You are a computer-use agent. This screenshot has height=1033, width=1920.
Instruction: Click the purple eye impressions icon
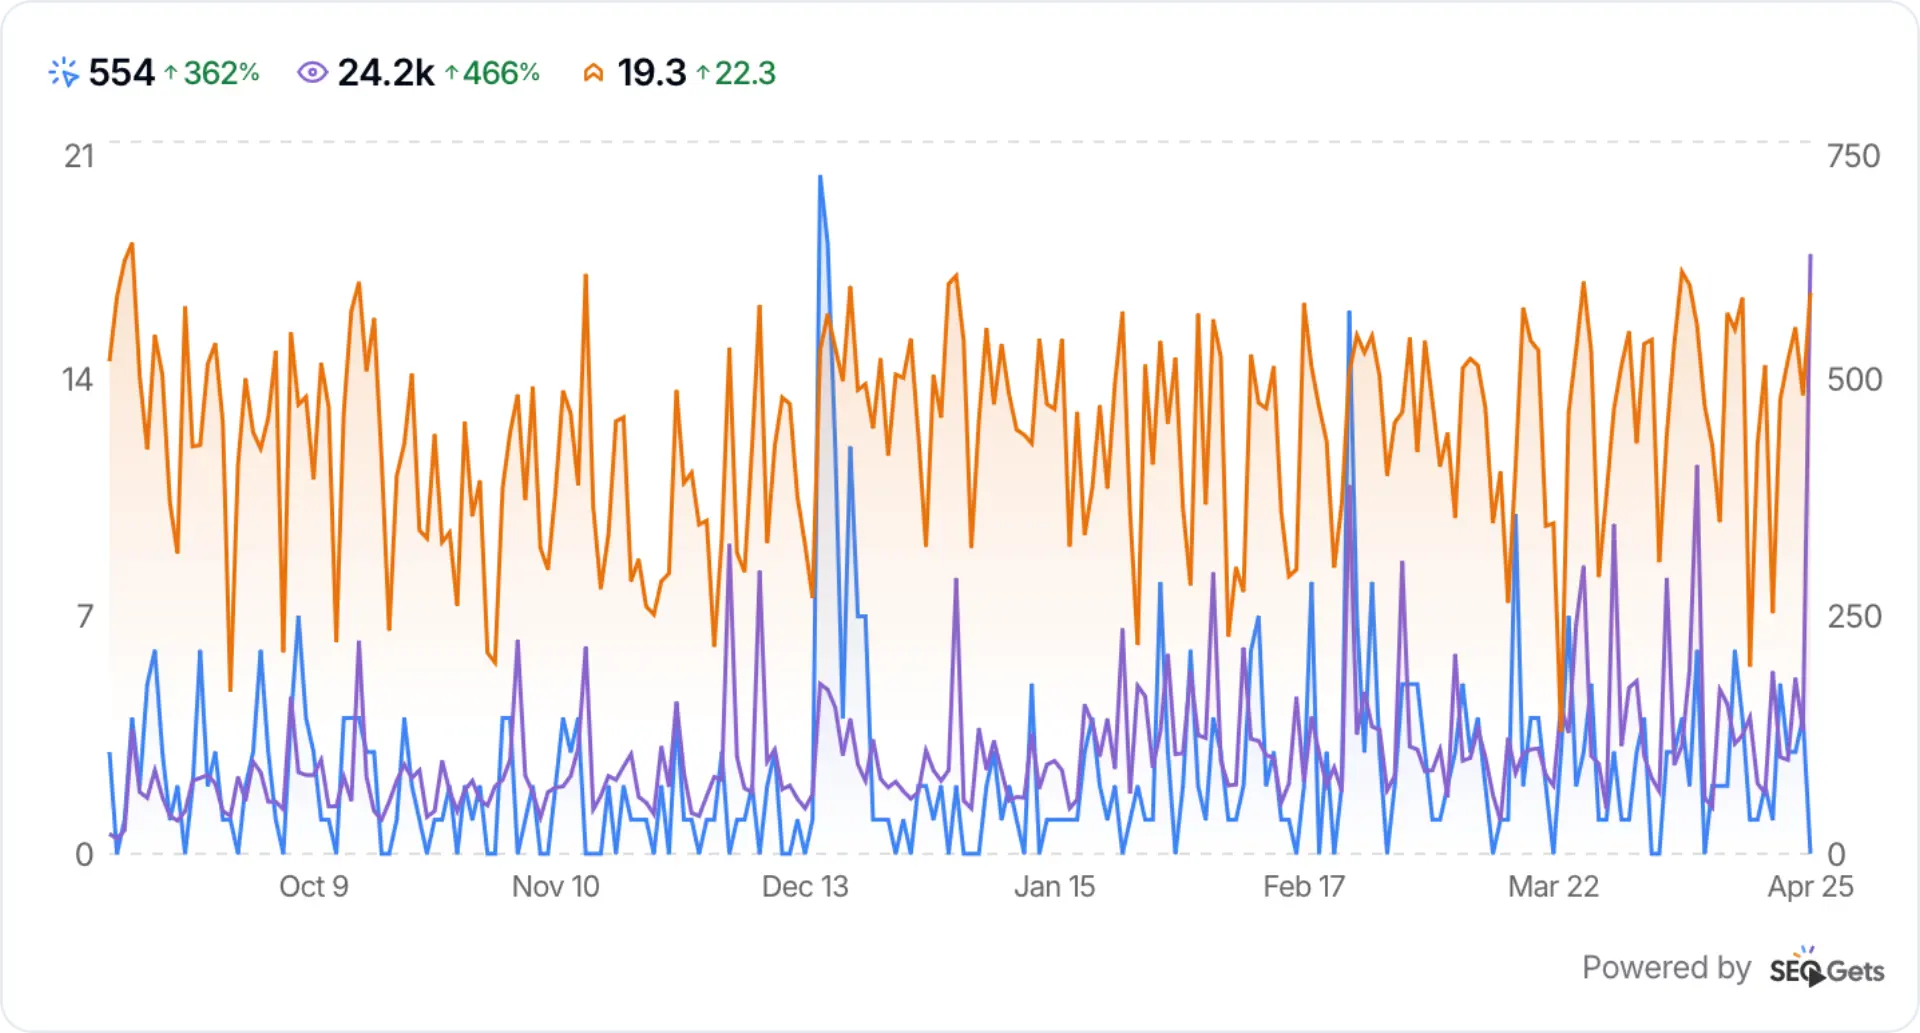click(313, 72)
